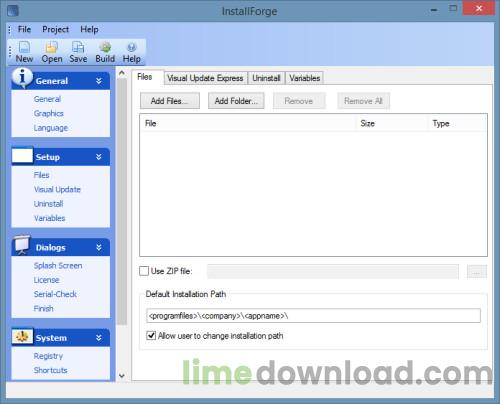Enable the Use ZIP file checkbox
Screen dimensions: 500x404
click(144, 271)
